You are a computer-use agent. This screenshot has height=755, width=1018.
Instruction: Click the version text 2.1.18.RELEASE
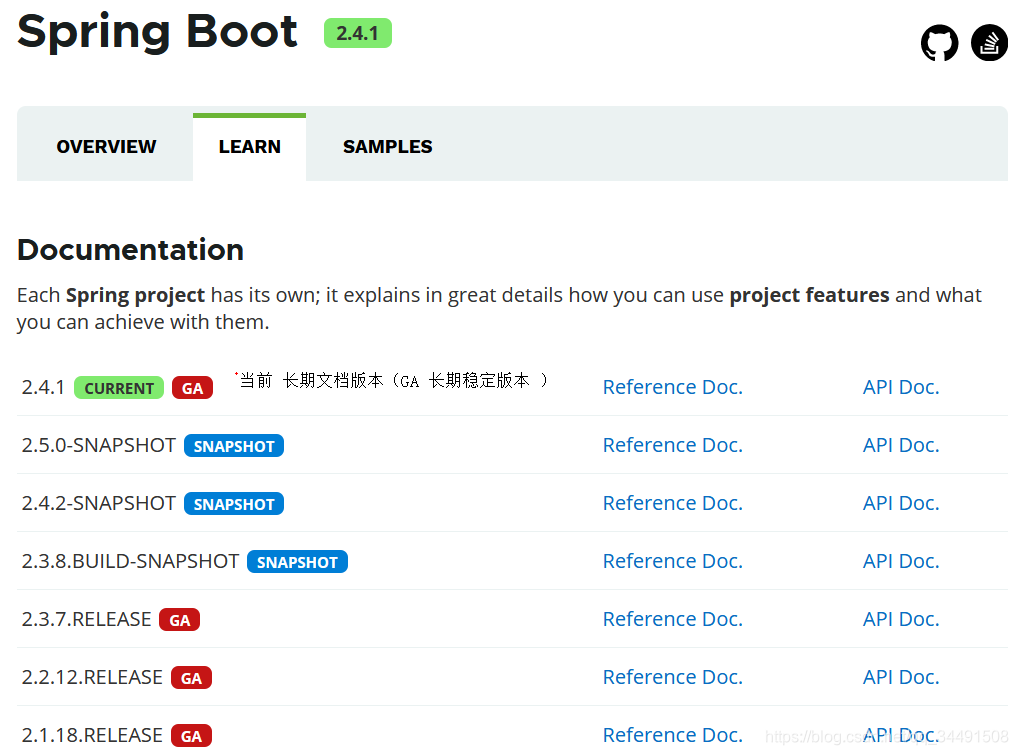coord(92,735)
